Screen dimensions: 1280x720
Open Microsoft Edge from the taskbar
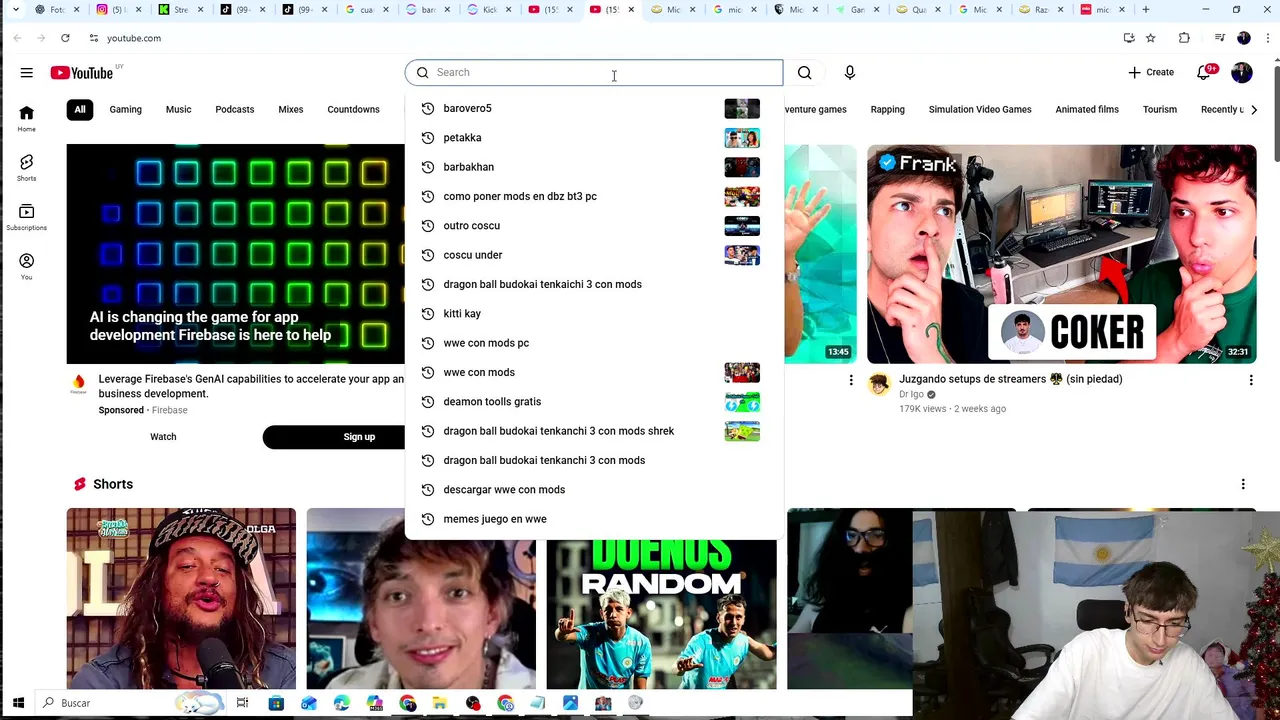click(x=342, y=703)
